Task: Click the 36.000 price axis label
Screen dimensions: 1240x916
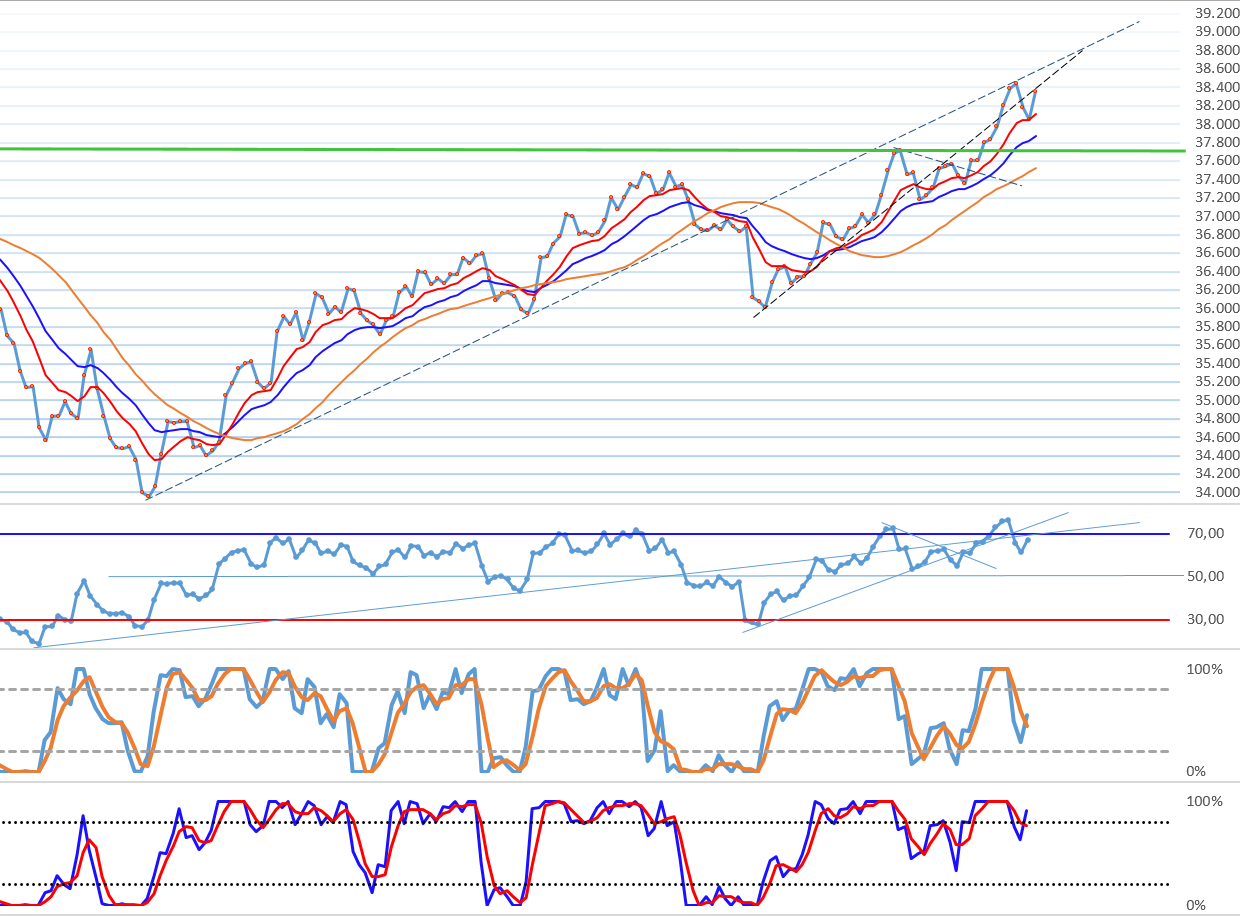Action: 1218,308
